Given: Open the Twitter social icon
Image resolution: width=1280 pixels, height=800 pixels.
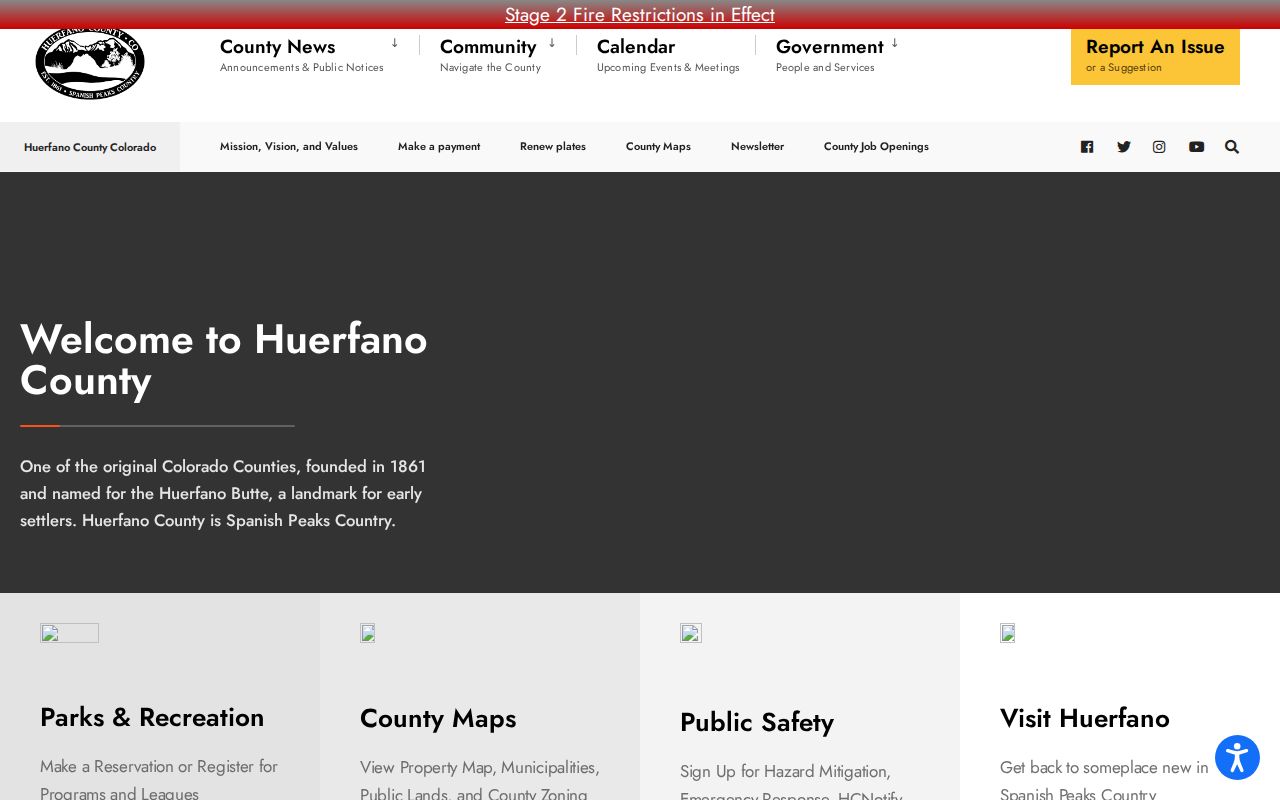Looking at the screenshot, I should click(1124, 147).
